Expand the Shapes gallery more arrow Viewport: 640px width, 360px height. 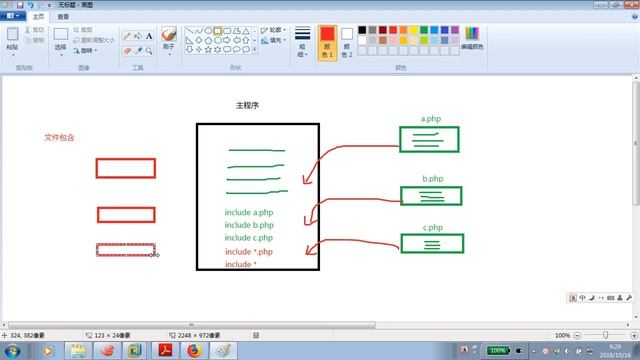(x=255, y=50)
